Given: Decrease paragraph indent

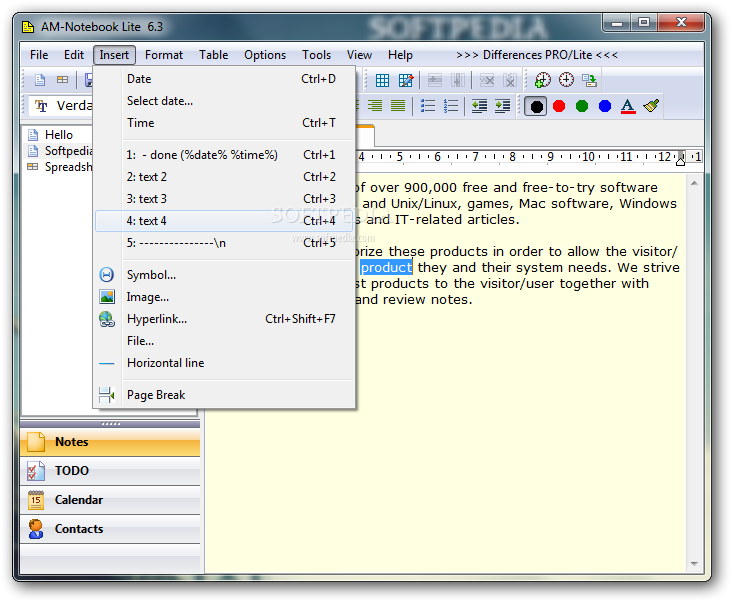Looking at the screenshot, I should (479, 106).
